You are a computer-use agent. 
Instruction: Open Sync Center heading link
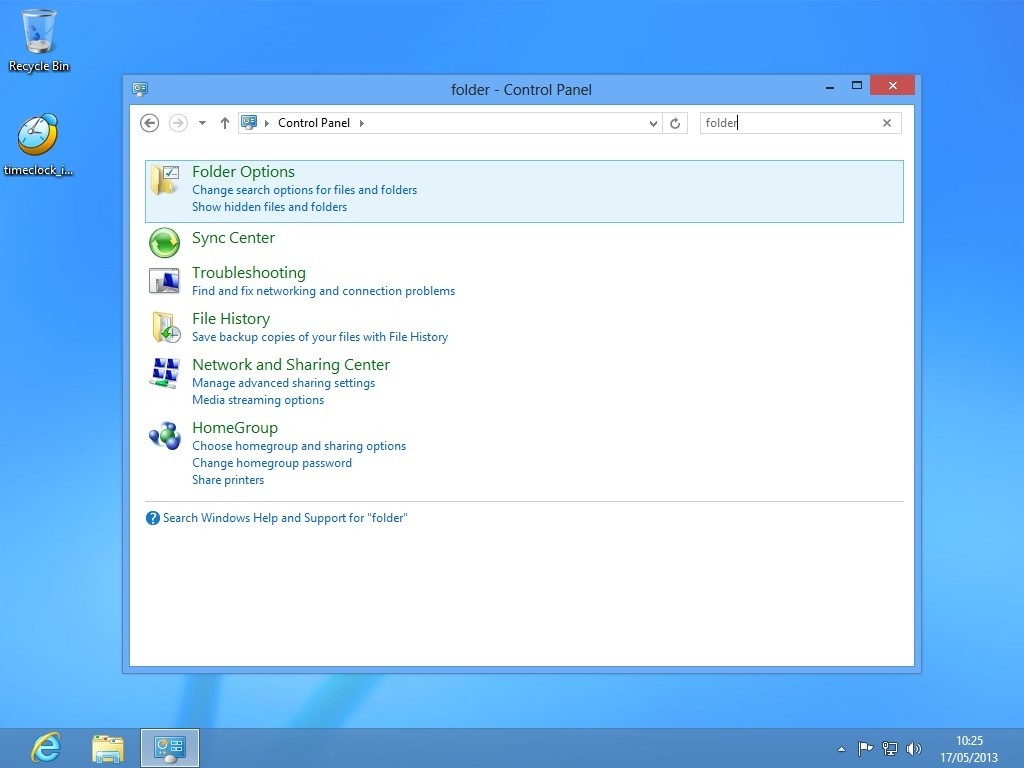coord(233,238)
